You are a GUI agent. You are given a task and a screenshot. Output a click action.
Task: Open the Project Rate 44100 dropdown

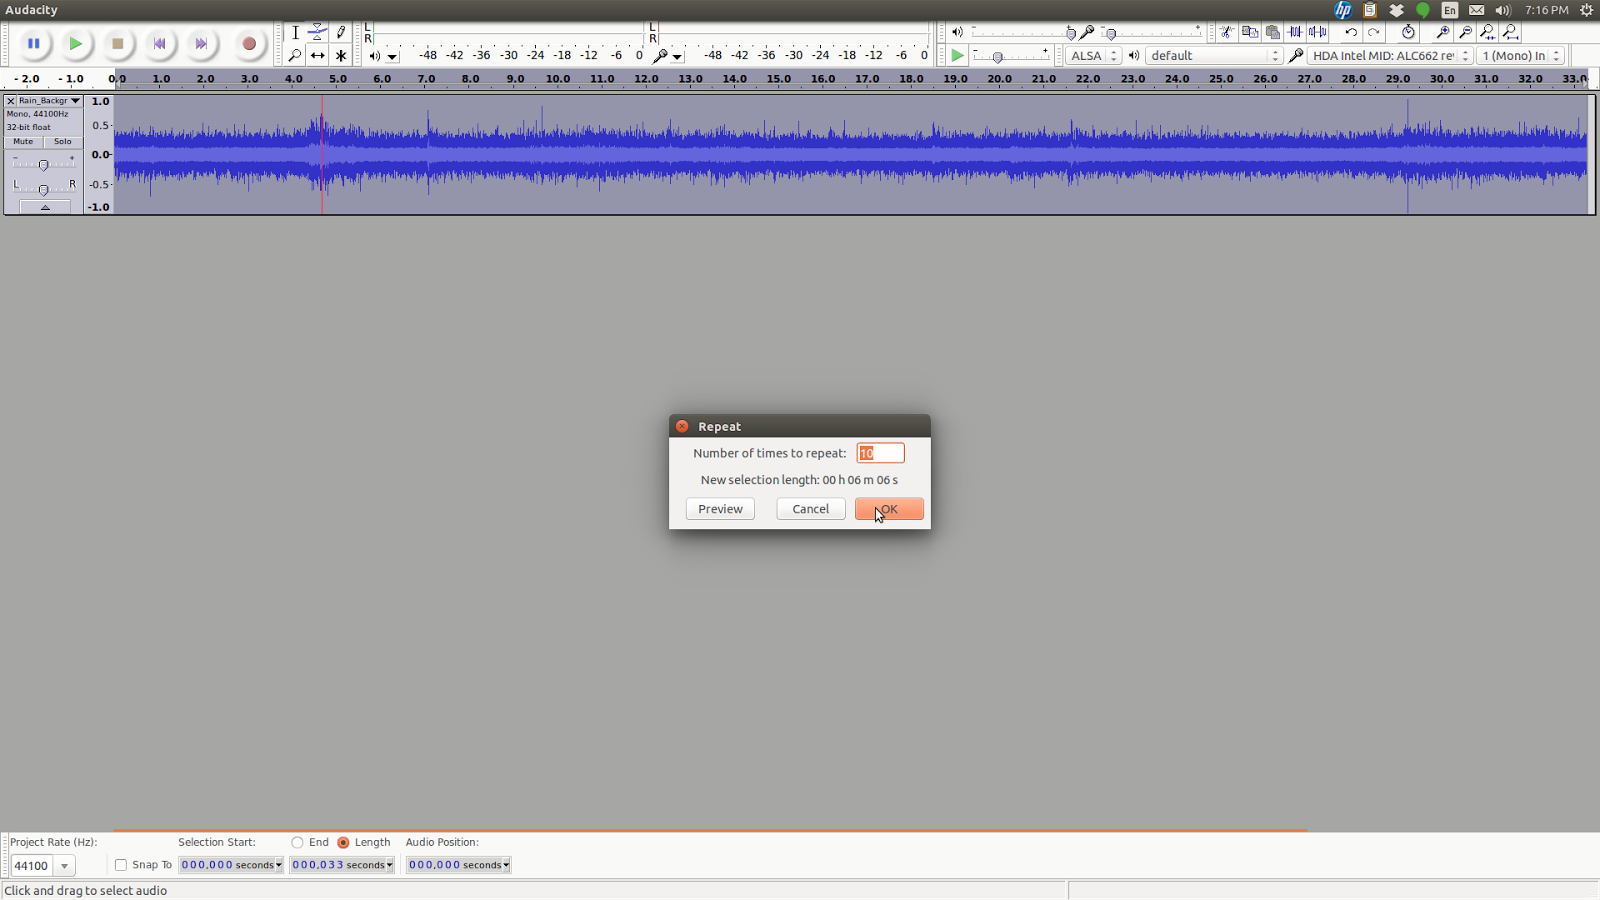click(x=64, y=866)
